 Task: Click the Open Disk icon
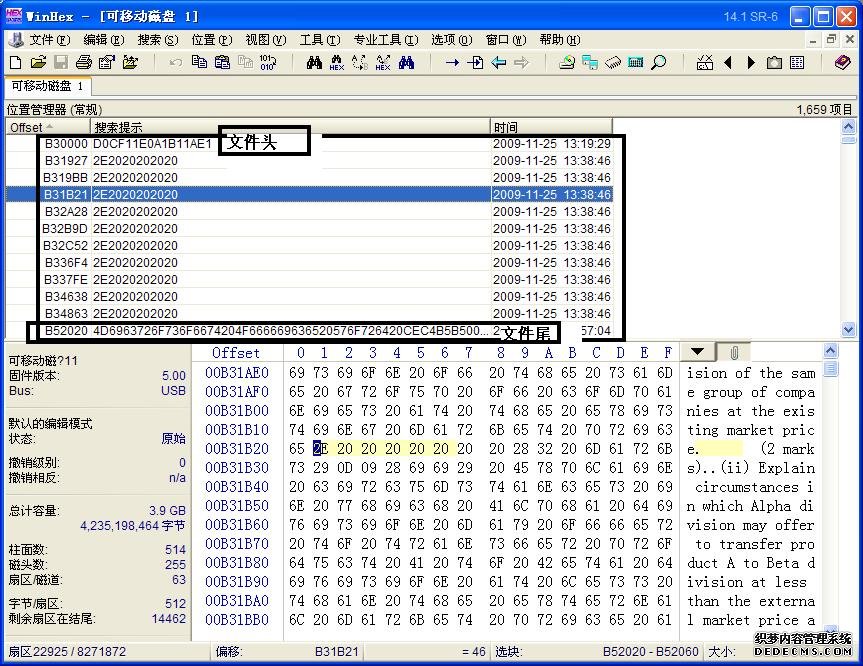[x=567, y=62]
